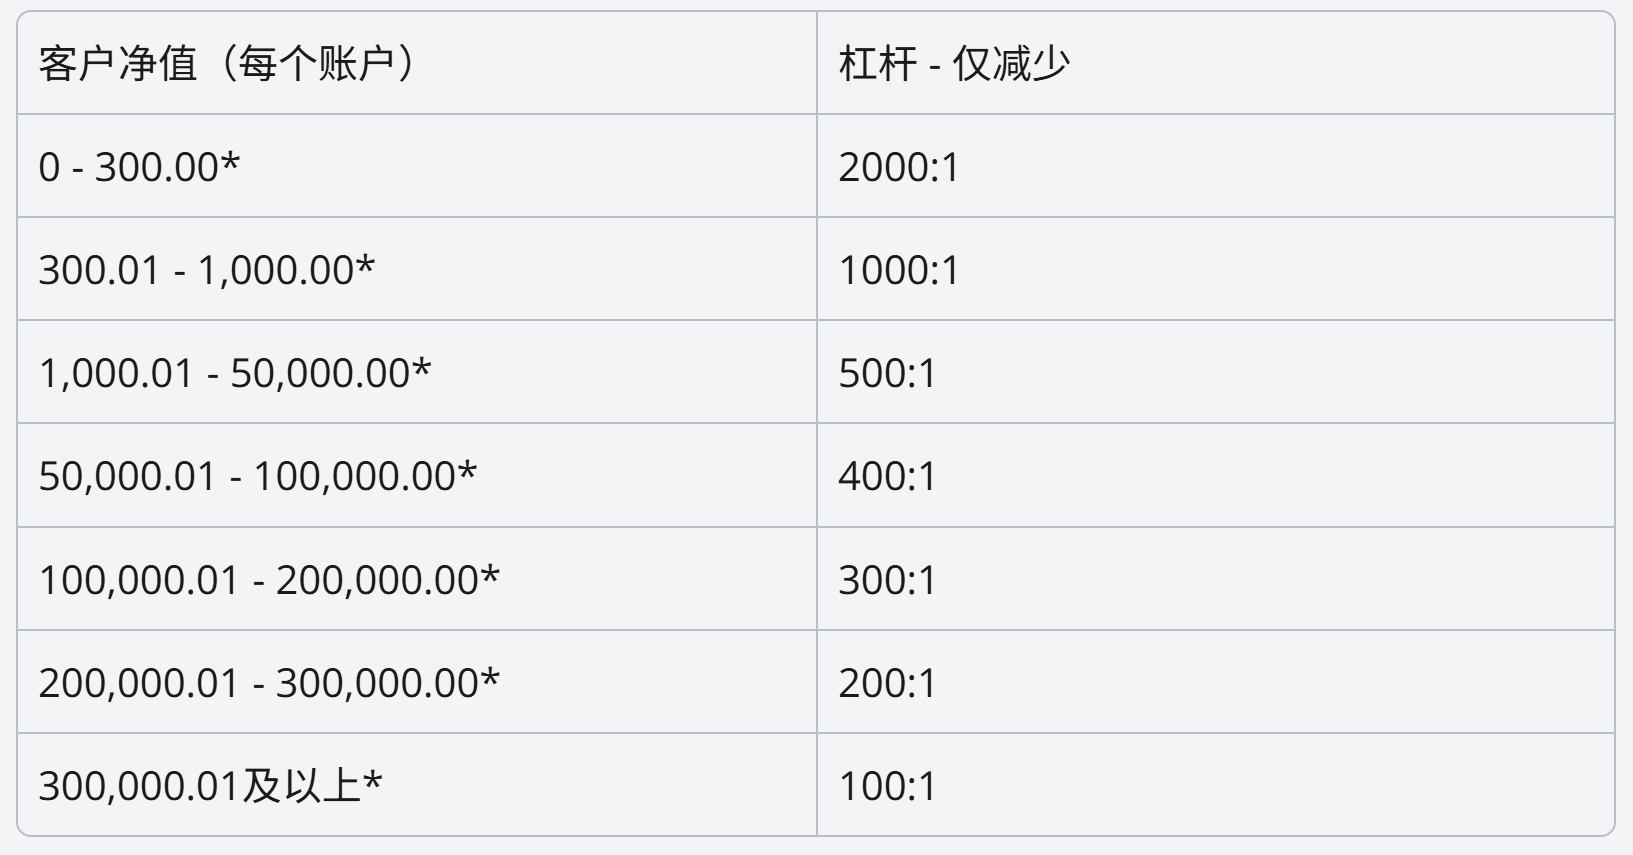Click the 300:1 leverage value

tap(887, 580)
